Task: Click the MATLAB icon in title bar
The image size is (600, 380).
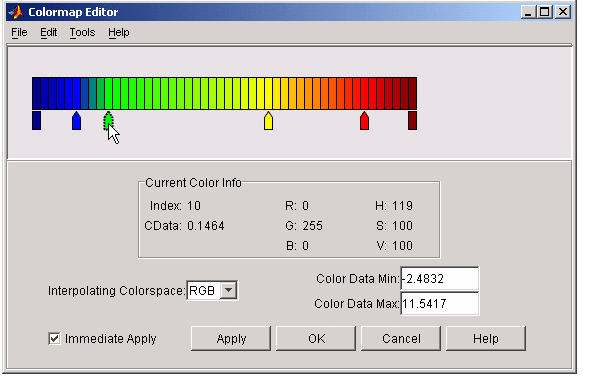Action: point(16,12)
